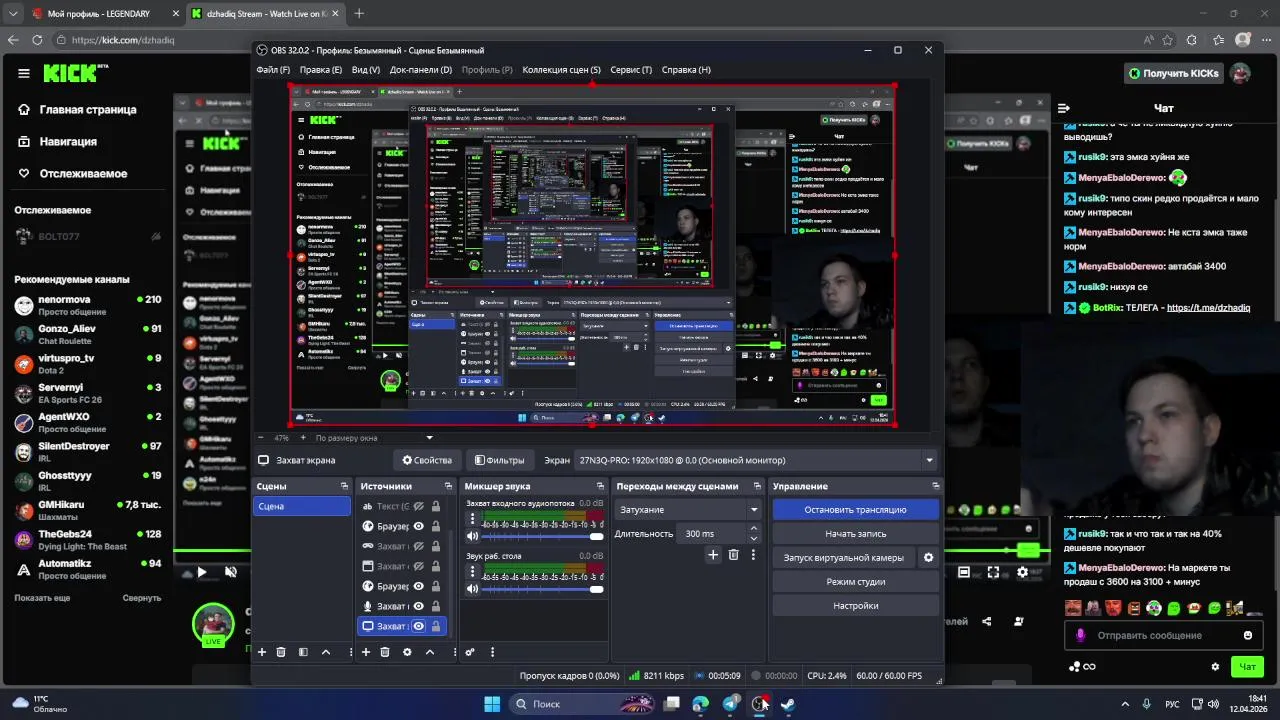Open the Правка menu

(321, 70)
